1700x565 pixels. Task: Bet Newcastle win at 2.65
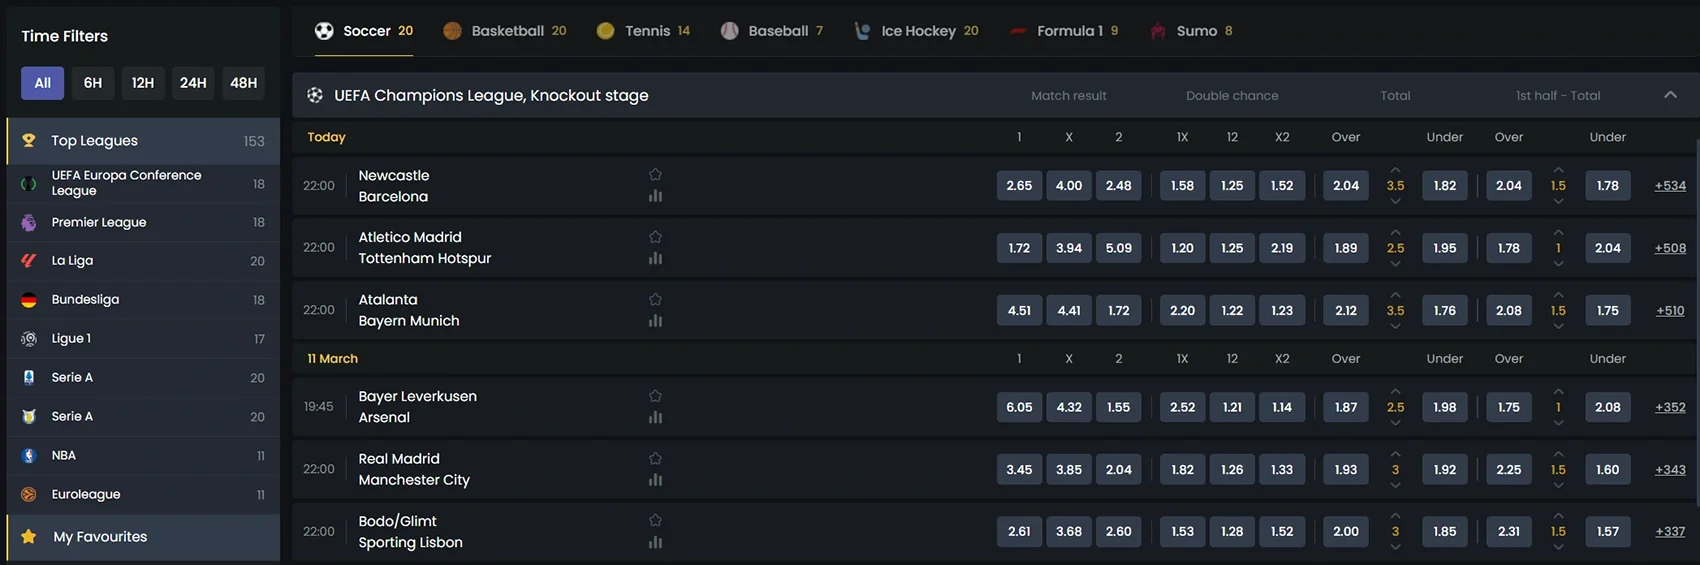[1019, 185]
